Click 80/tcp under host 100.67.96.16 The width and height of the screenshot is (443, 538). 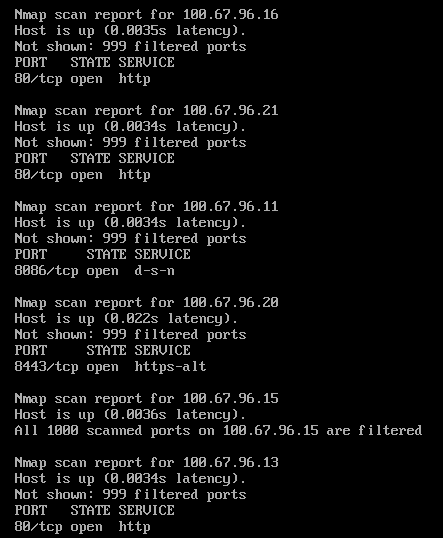pyautogui.click(x=38, y=79)
